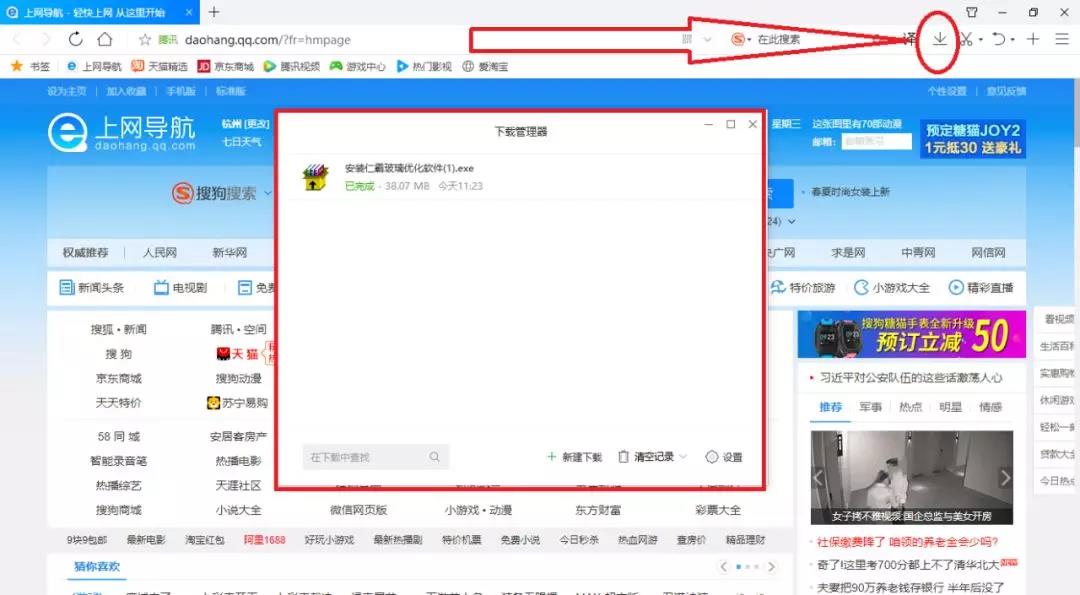This screenshot has height=595, width=1080.
Task: Click 新建下载 in the download manager
Action: pyautogui.click(x=574, y=457)
